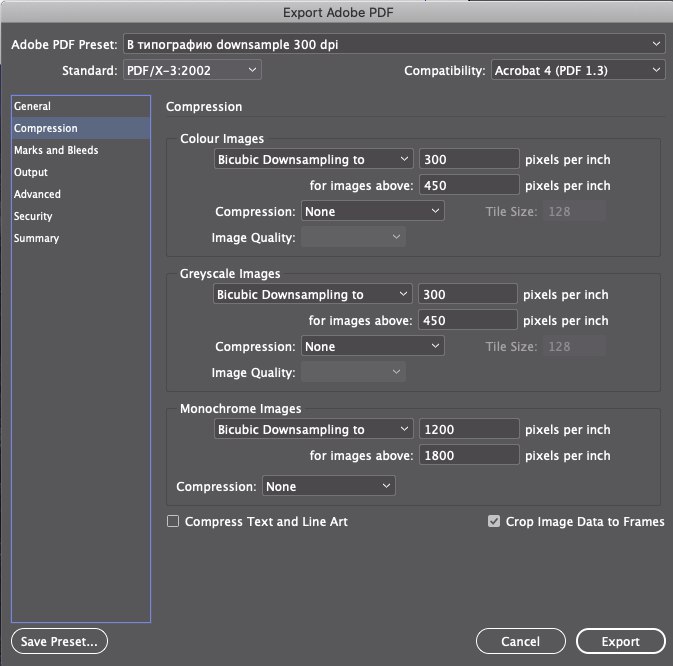Open Greyscale Images Compression dropdown
Image resolution: width=673 pixels, height=666 pixels.
coord(373,346)
